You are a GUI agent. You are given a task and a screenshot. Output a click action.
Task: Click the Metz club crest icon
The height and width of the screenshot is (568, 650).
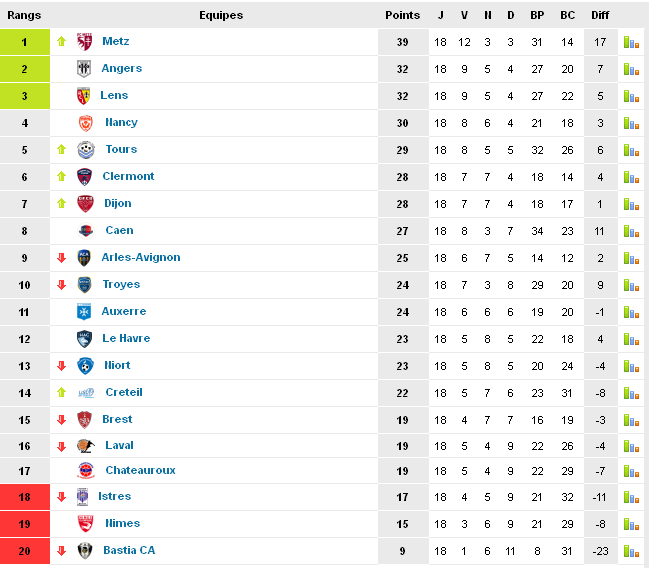tap(84, 42)
